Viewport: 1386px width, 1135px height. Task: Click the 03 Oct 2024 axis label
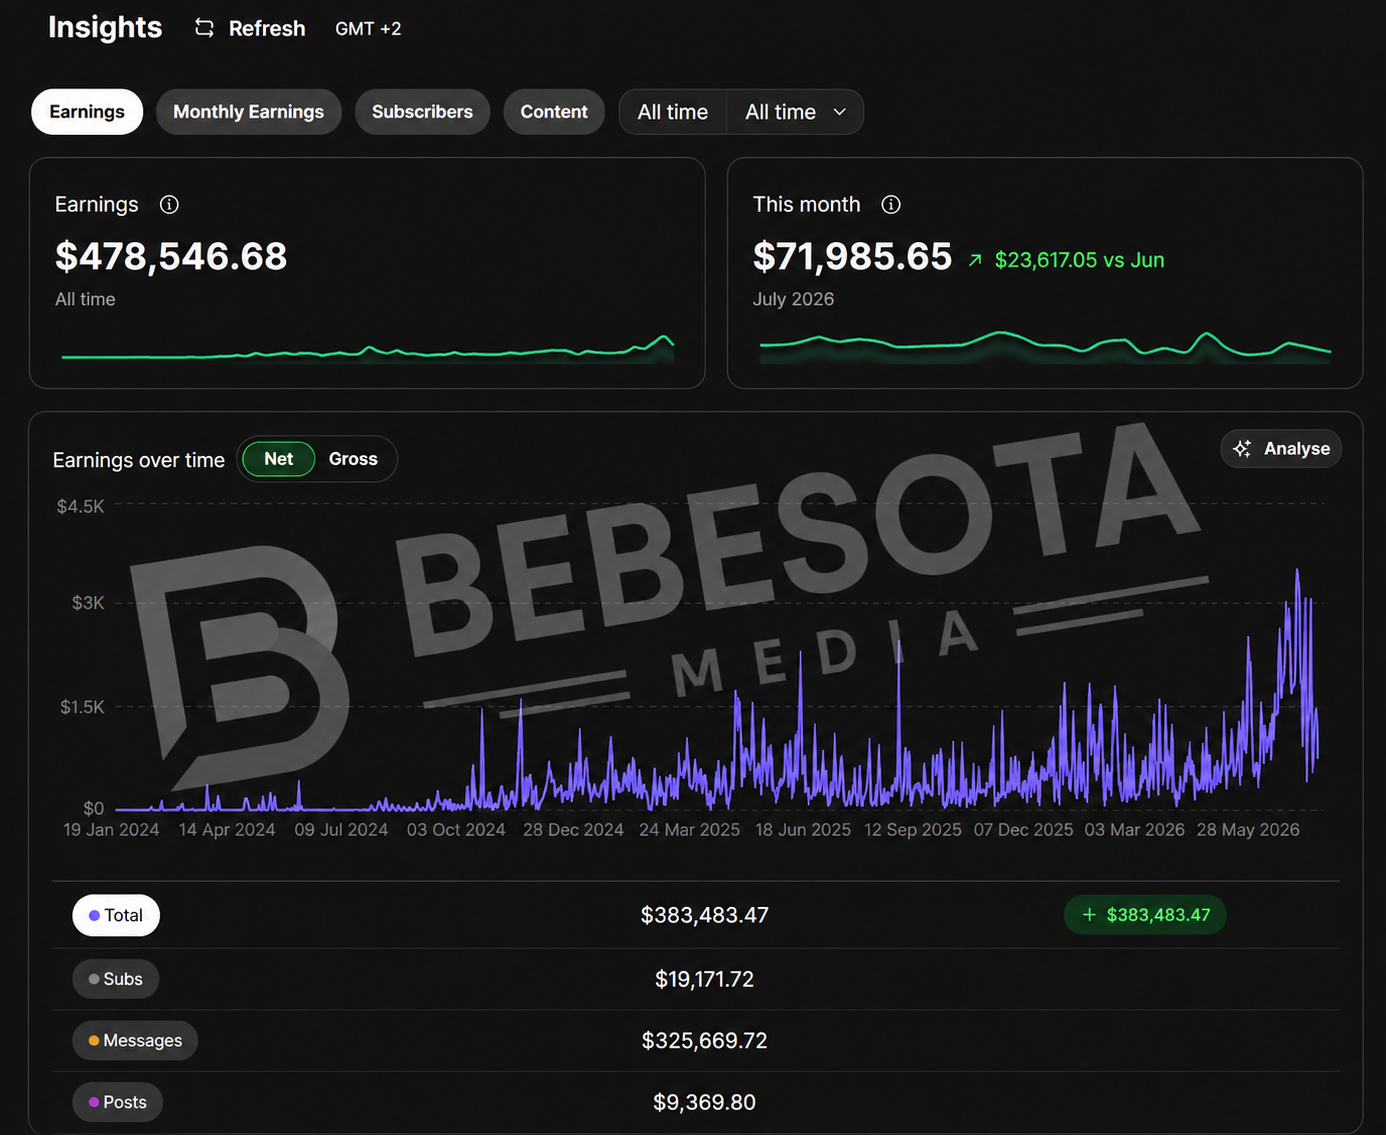pyautogui.click(x=456, y=830)
